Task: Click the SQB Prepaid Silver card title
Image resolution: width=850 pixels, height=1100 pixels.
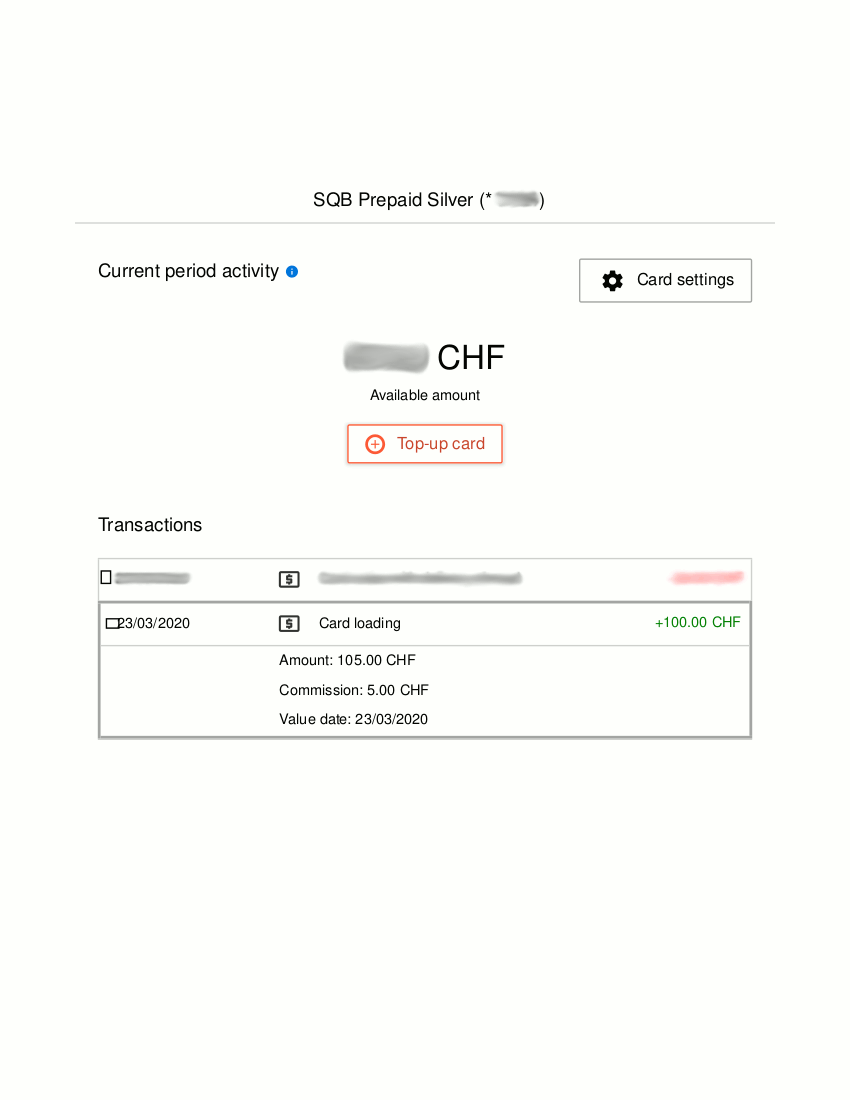Action: 393,200
